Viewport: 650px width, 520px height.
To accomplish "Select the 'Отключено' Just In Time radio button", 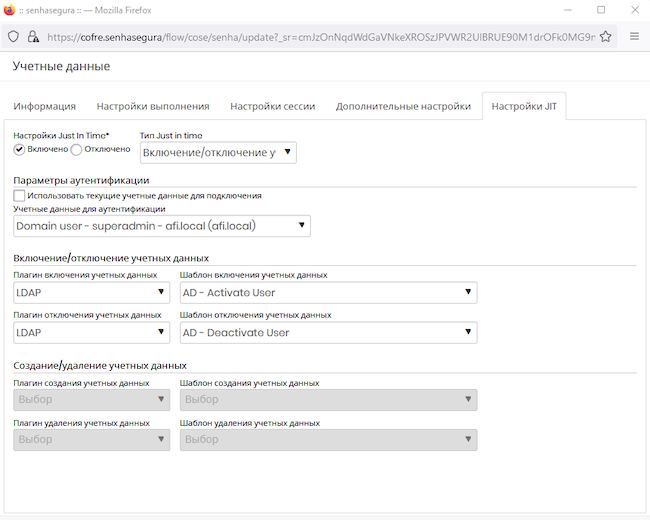I will click(x=77, y=149).
